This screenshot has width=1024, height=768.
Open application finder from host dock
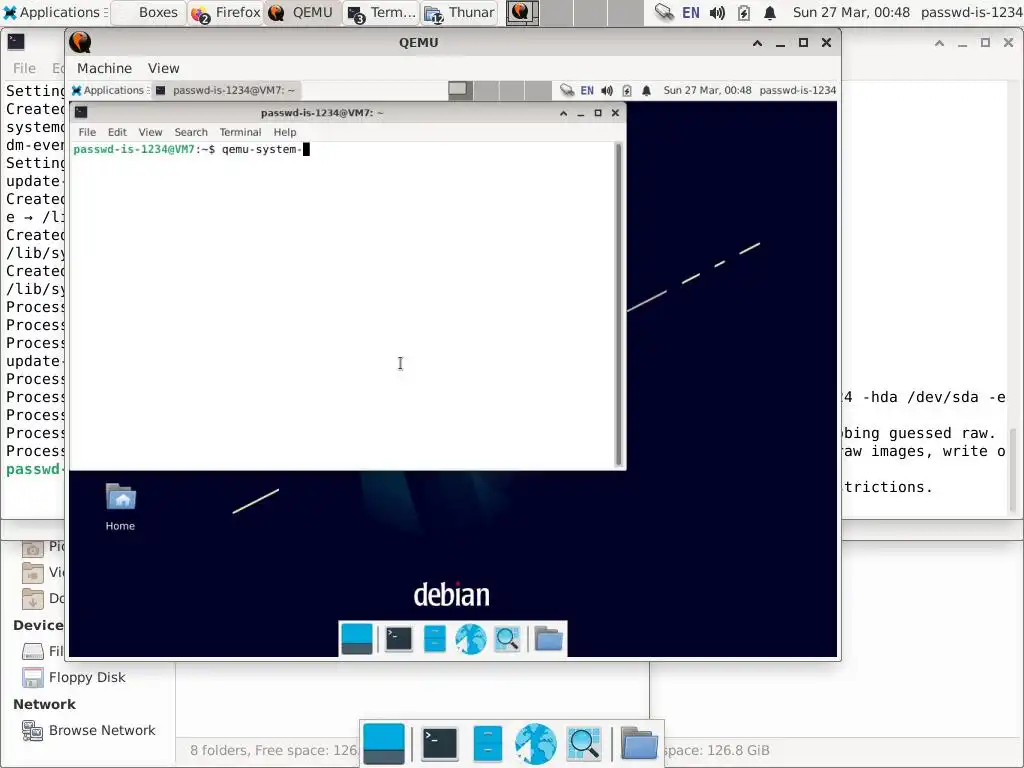584,743
